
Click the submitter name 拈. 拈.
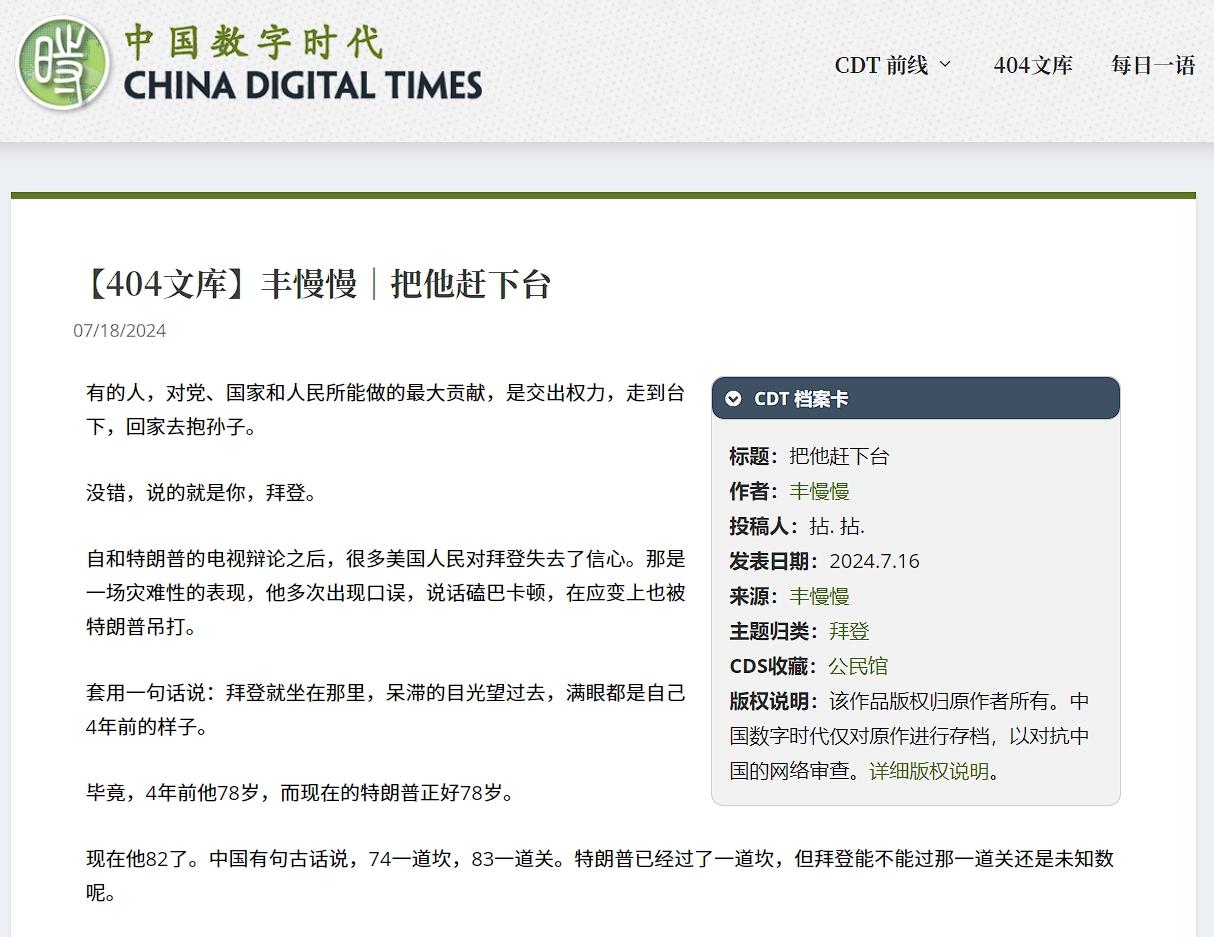coord(837,526)
